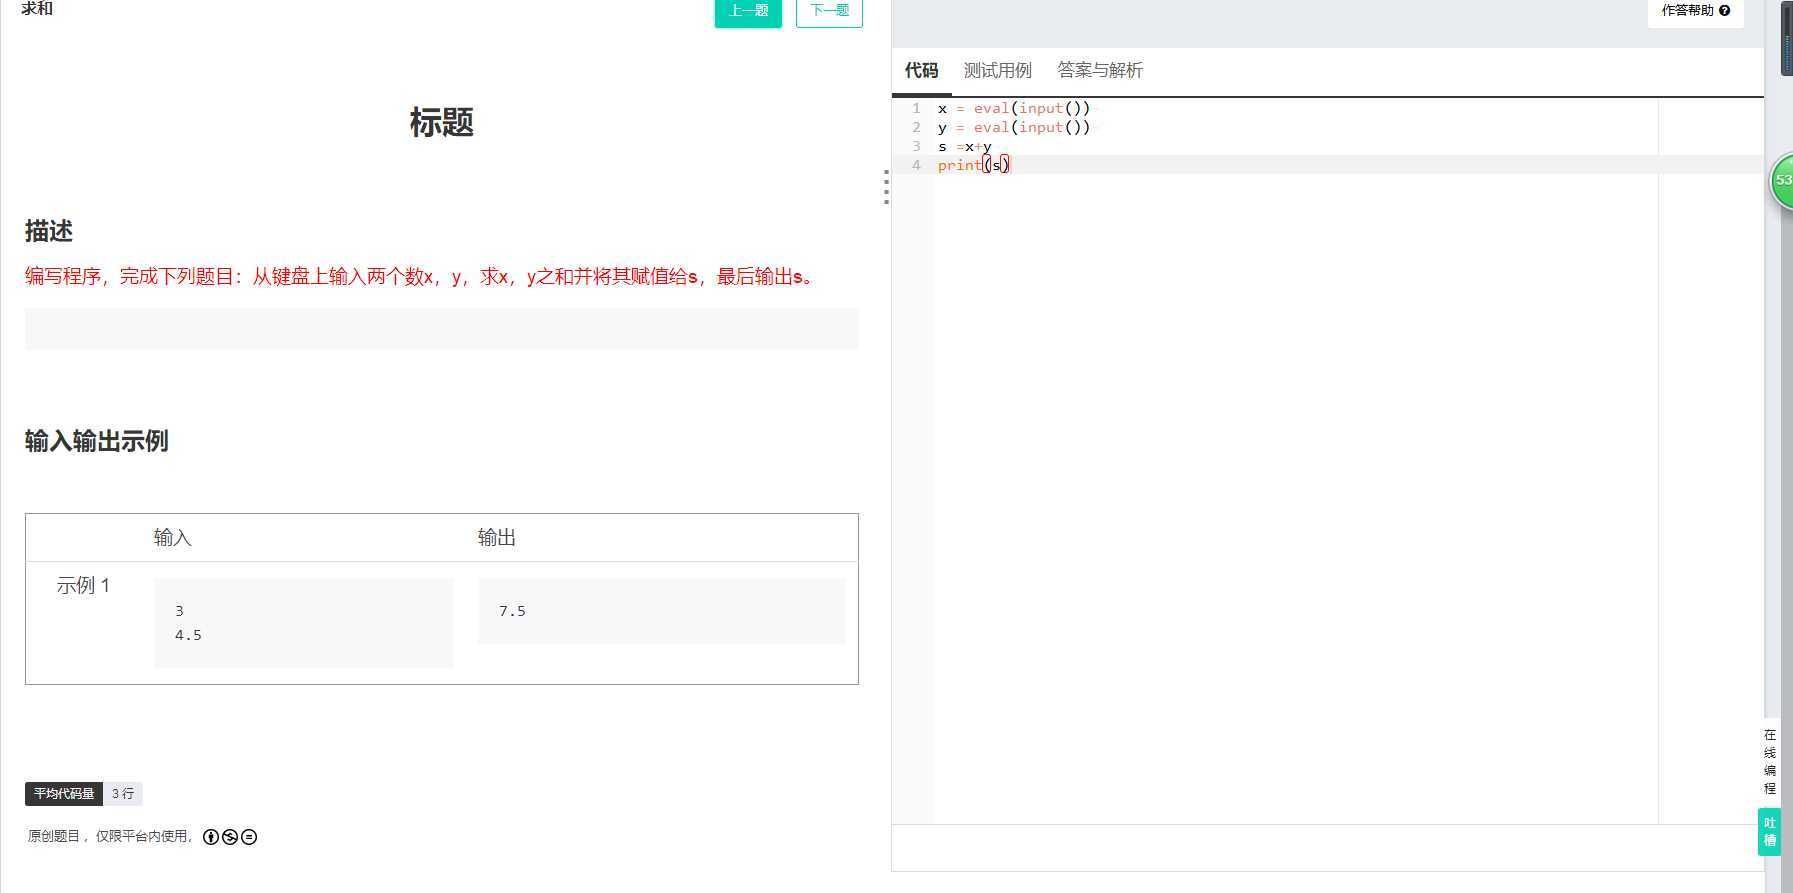Click the help question mark icon
This screenshot has height=893, width=1793.
1724,11
